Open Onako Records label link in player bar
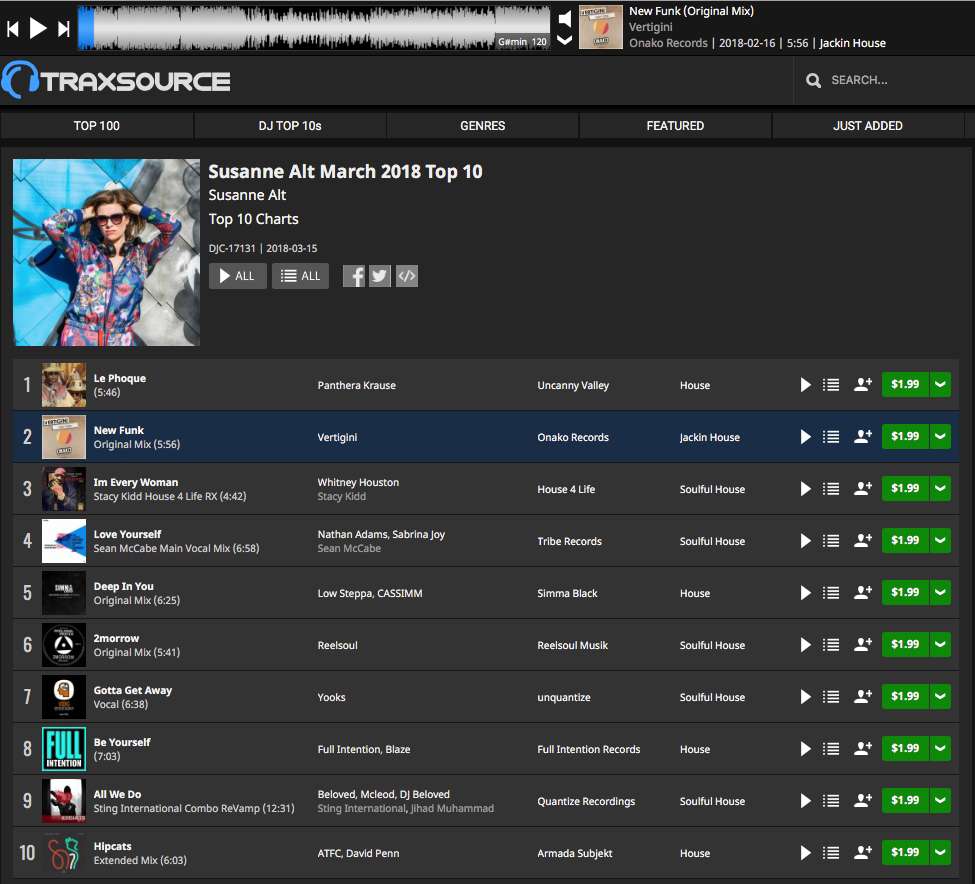This screenshot has height=884, width=975. 668,43
